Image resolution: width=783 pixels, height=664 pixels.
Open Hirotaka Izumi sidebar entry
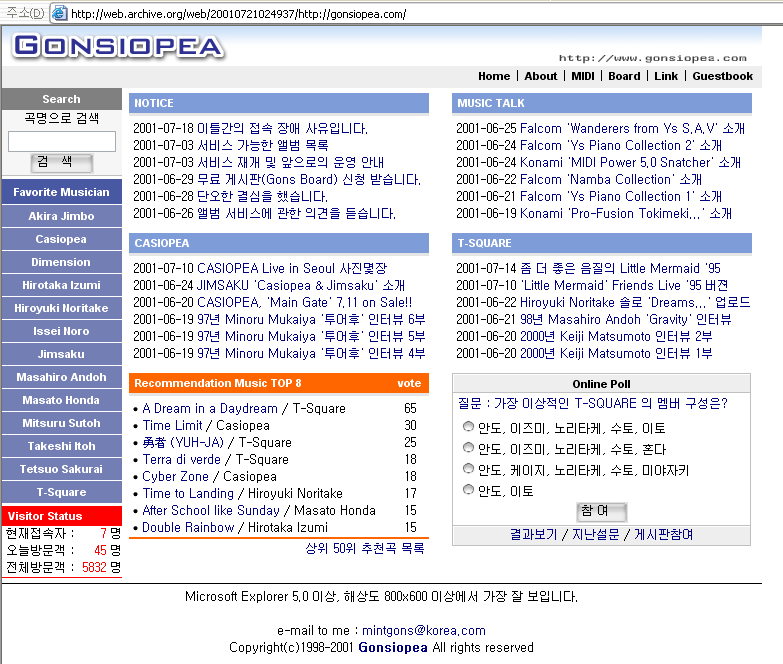pos(61,285)
